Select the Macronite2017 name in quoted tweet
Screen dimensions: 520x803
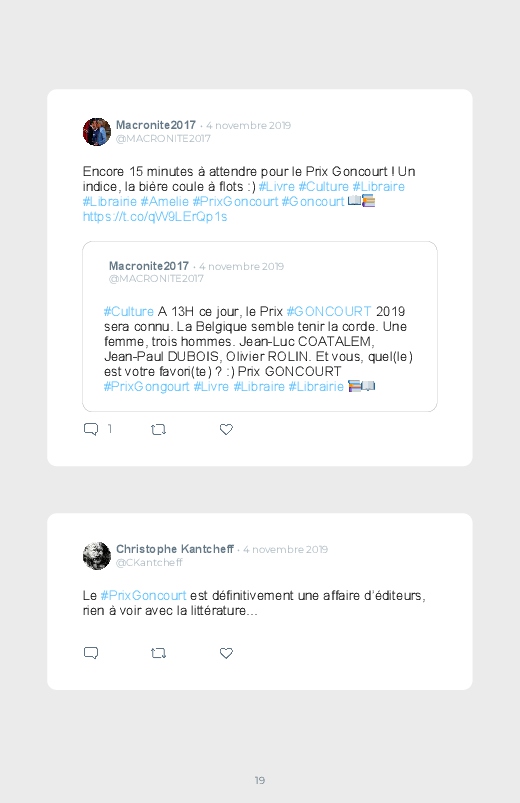(149, 266)
